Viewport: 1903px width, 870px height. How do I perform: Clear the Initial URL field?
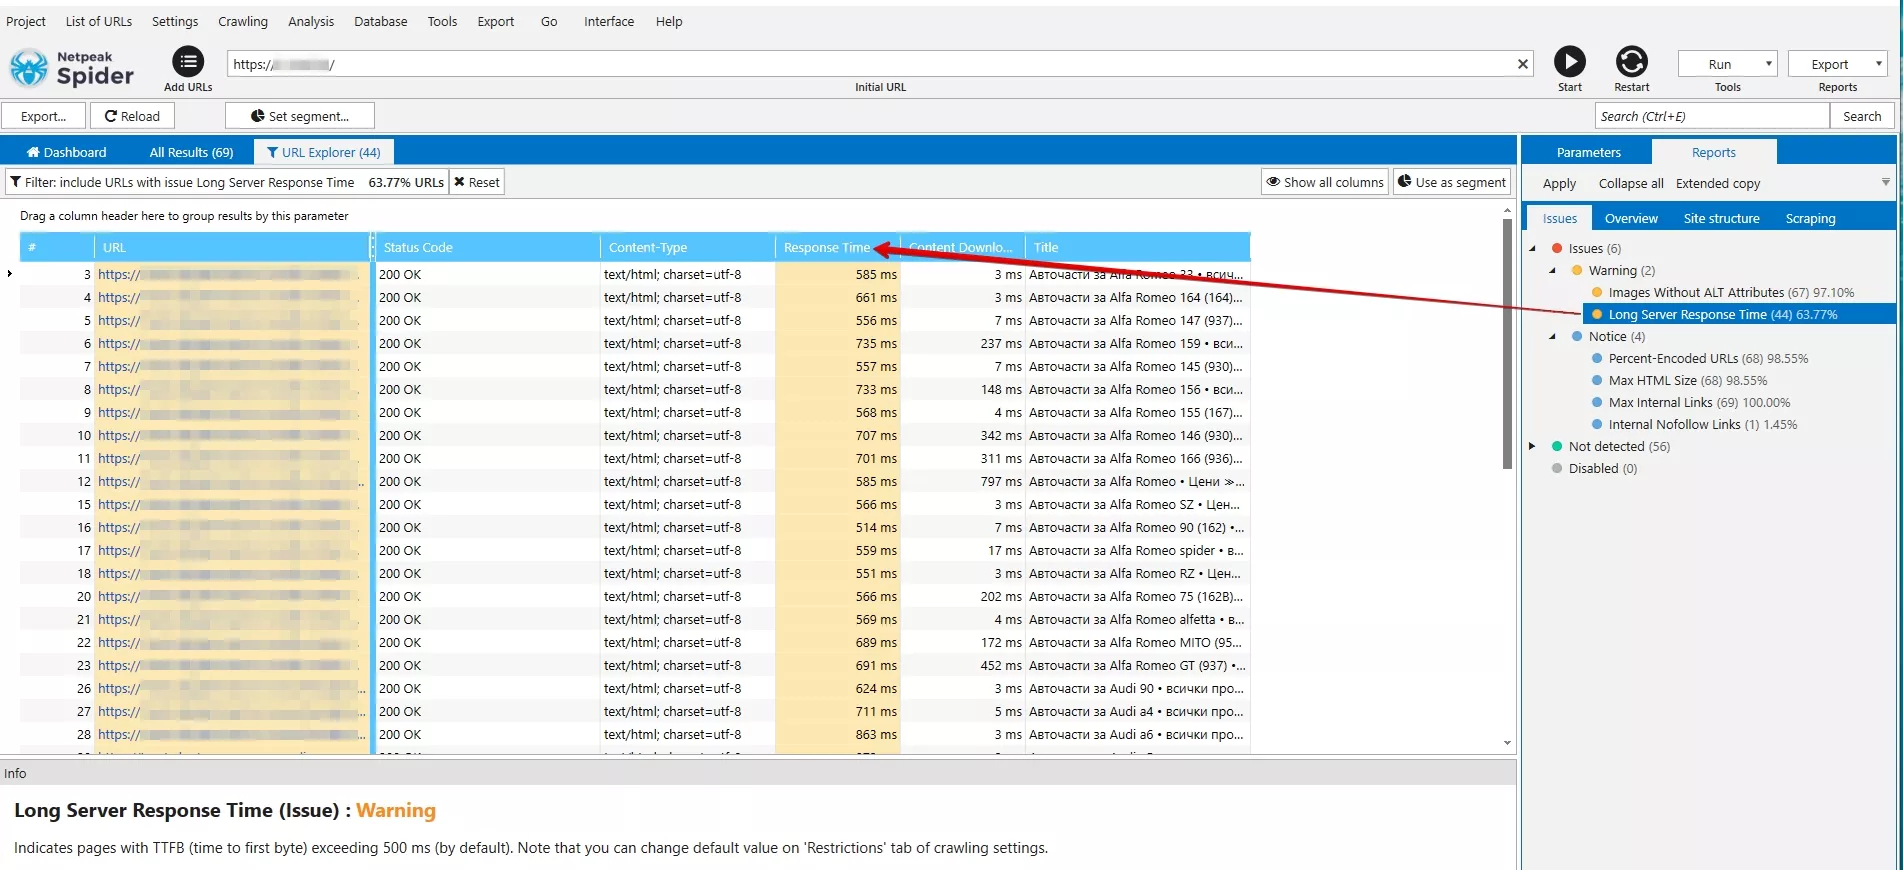pyautogui.click(x=1523, y=64)
